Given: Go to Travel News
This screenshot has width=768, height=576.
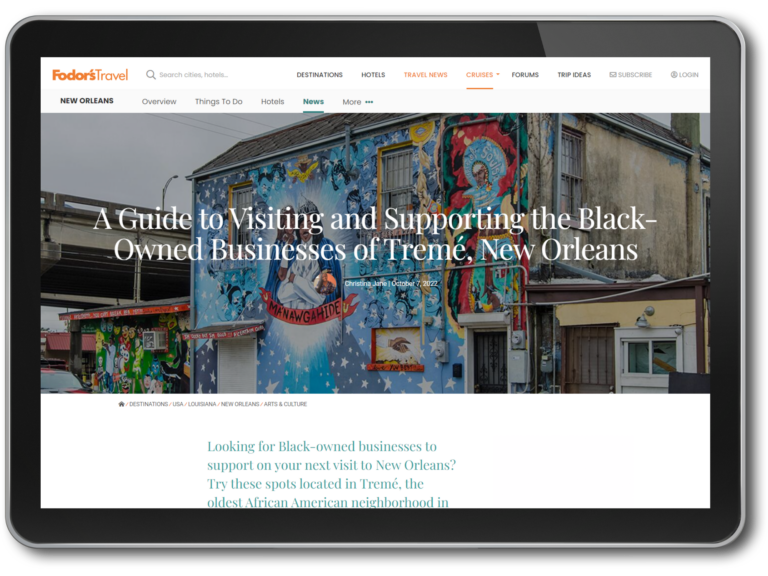Looking at the screenshot, I should pos(426,75).
